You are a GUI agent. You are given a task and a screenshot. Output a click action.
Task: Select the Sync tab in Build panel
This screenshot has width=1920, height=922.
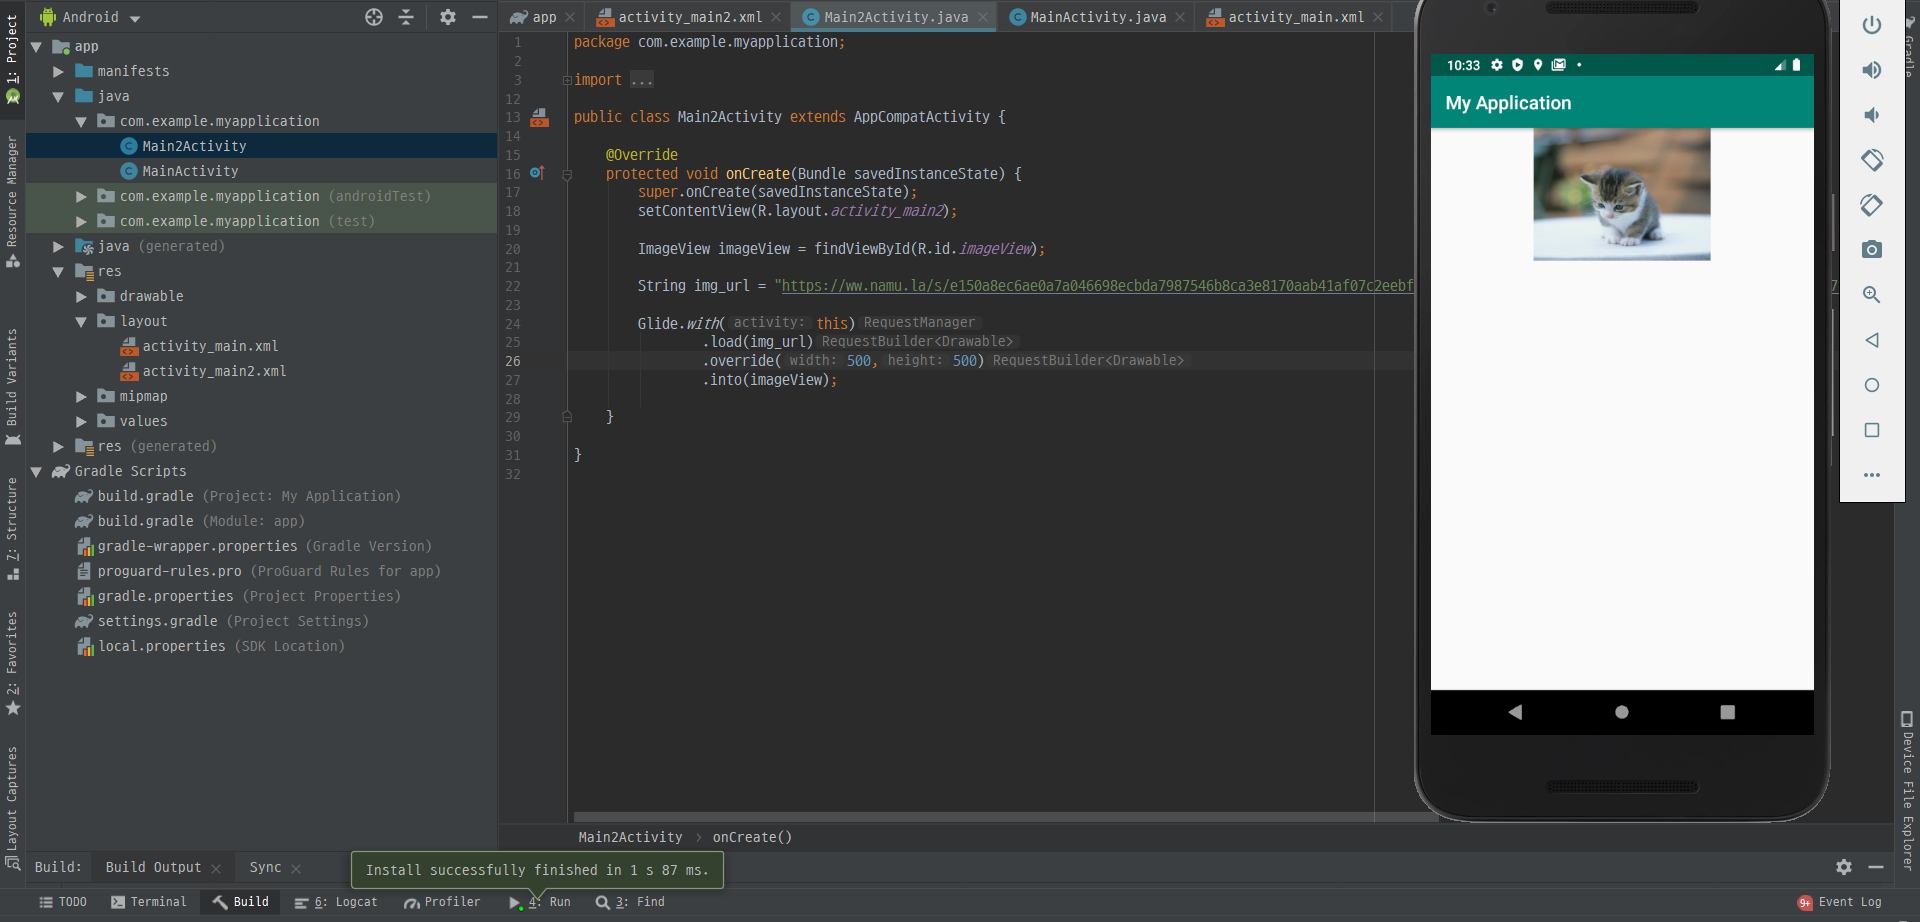point(265,867)
